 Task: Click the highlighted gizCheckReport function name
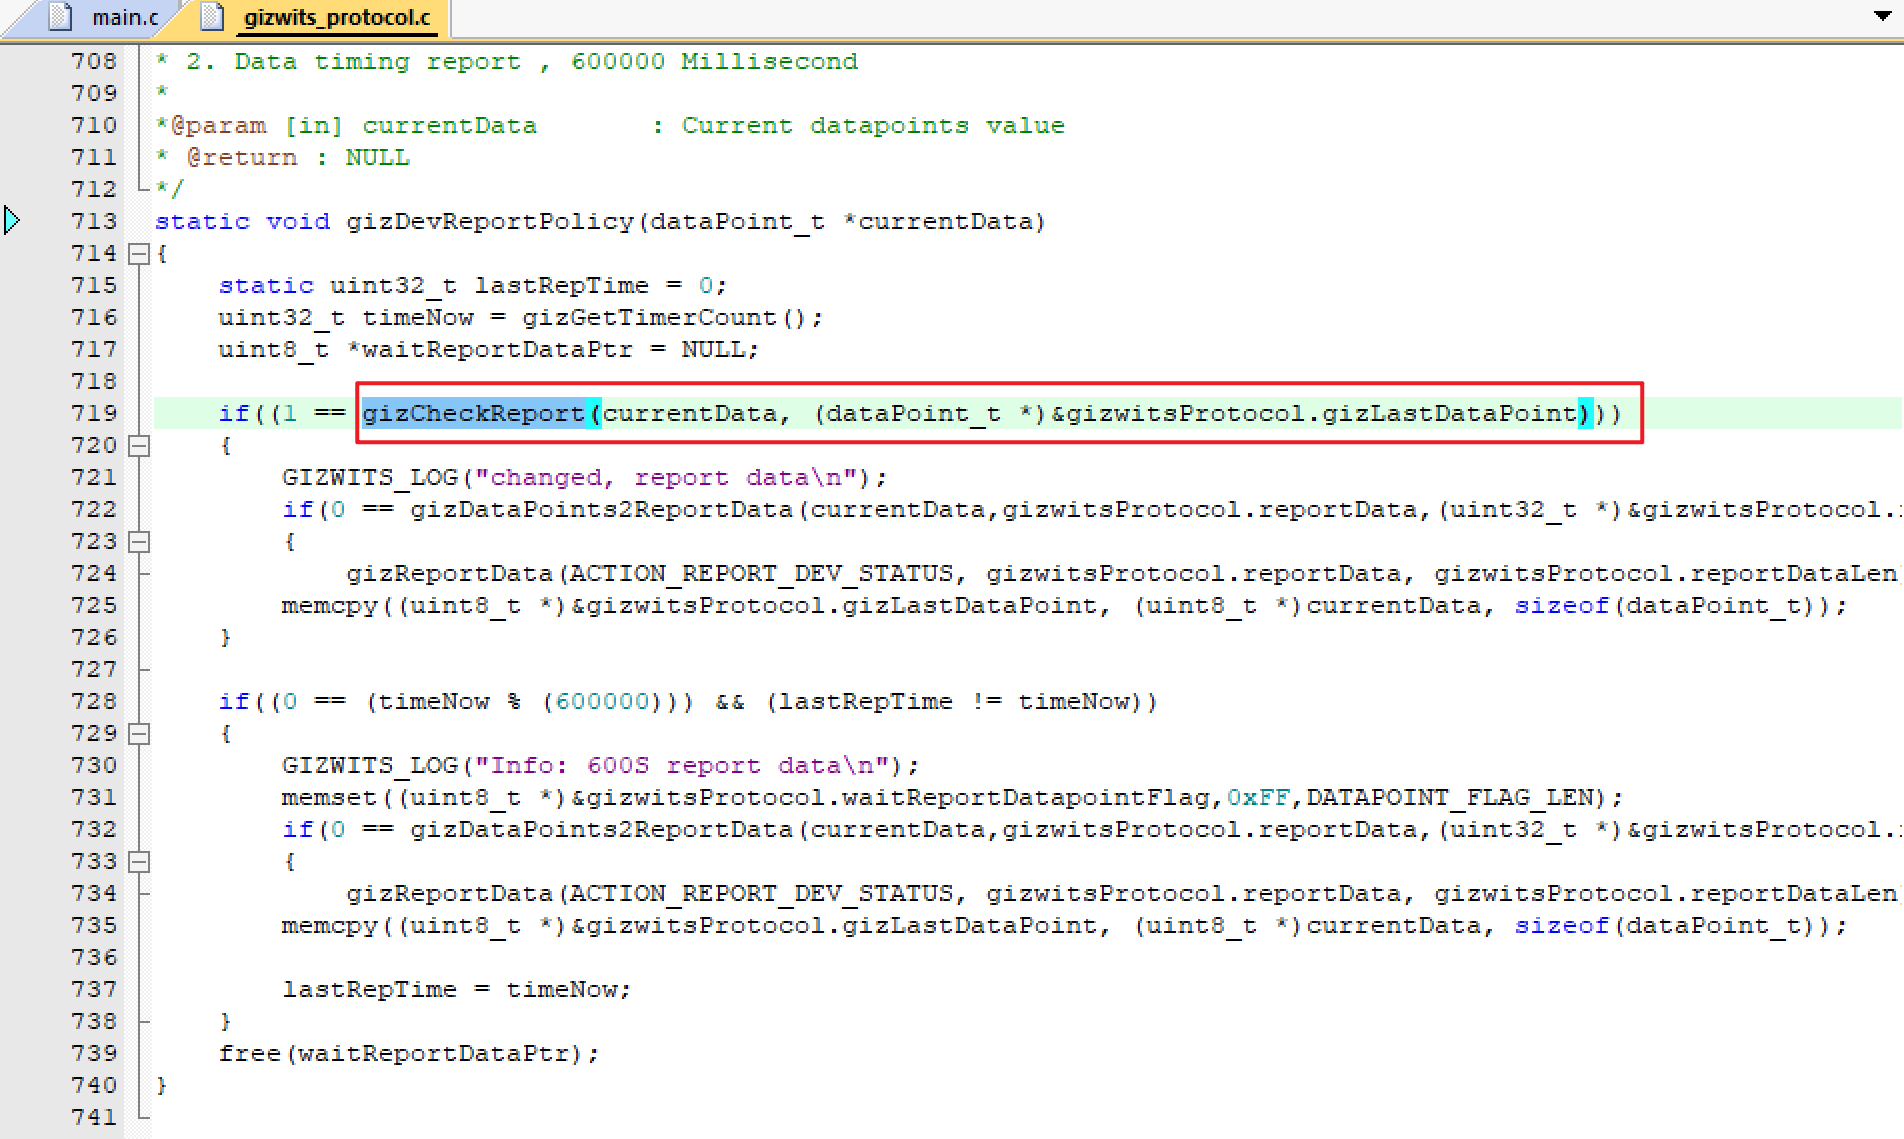[473, 413]
